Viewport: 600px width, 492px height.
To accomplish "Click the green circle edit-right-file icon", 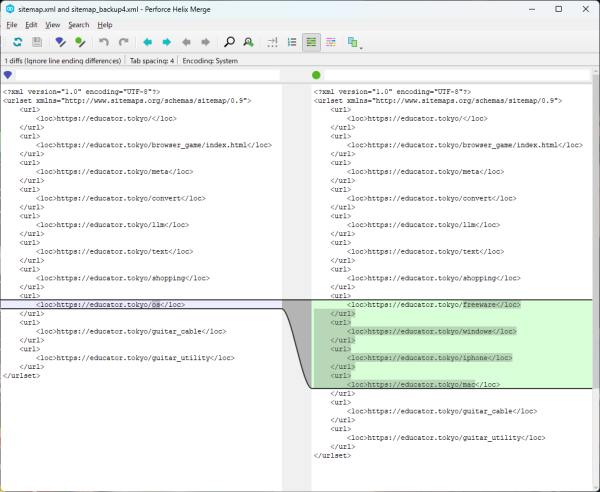I will 80,42.
